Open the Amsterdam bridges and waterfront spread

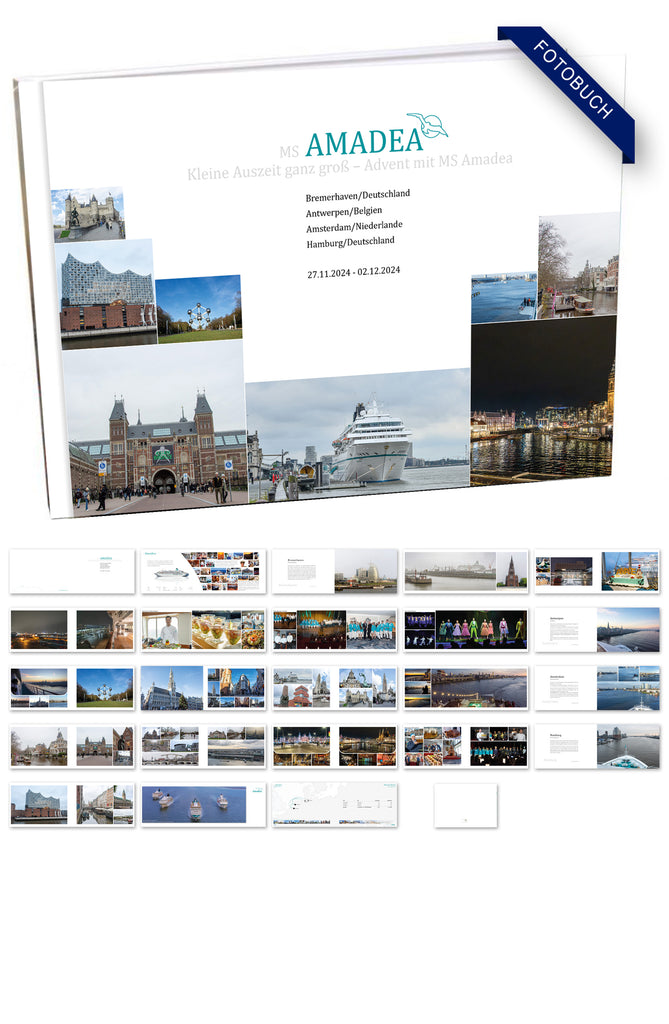point(203,746)
